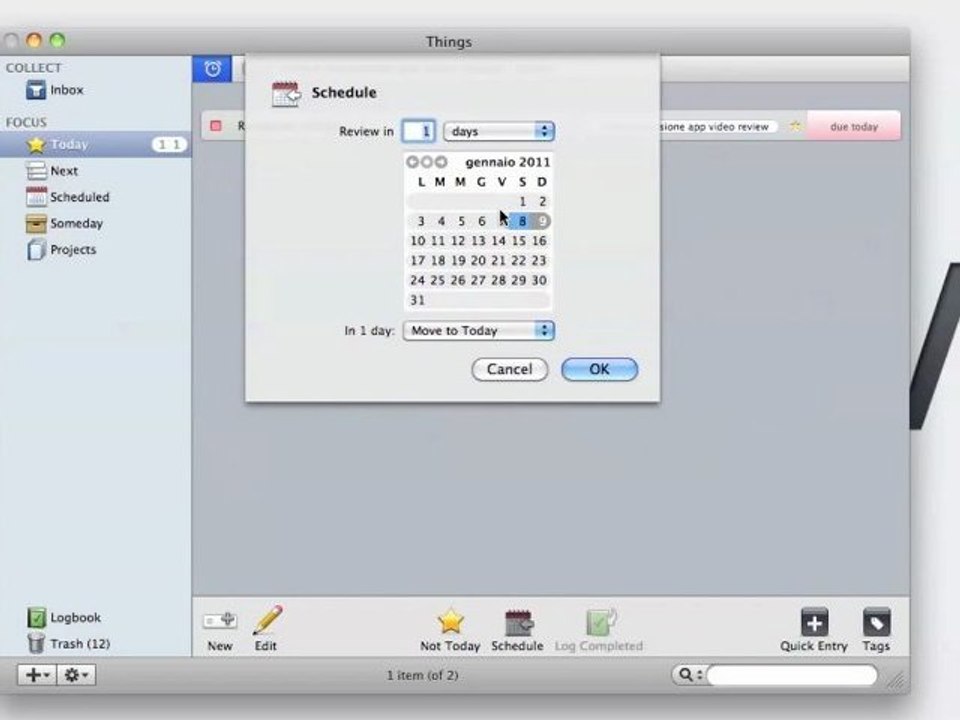Viewport: 960px width, 720px height.
Task: Click the search input field
Action: [792, 675]
